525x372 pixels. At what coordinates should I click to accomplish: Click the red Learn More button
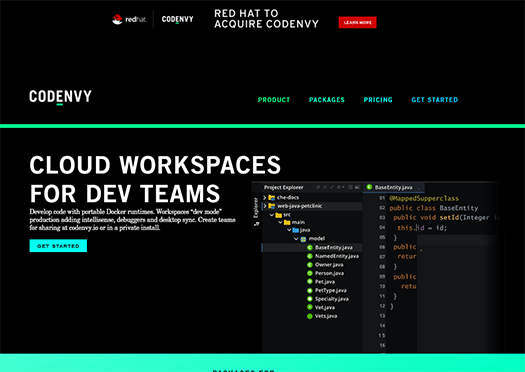(357, 22)
